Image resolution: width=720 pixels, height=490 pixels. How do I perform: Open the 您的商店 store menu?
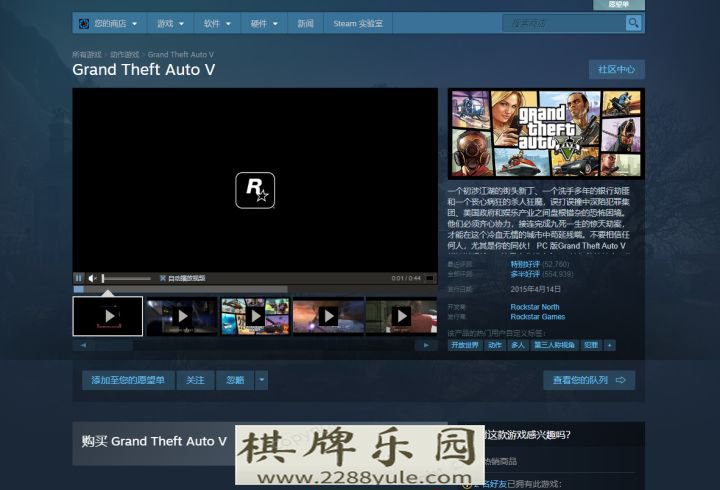click(115, 23)
